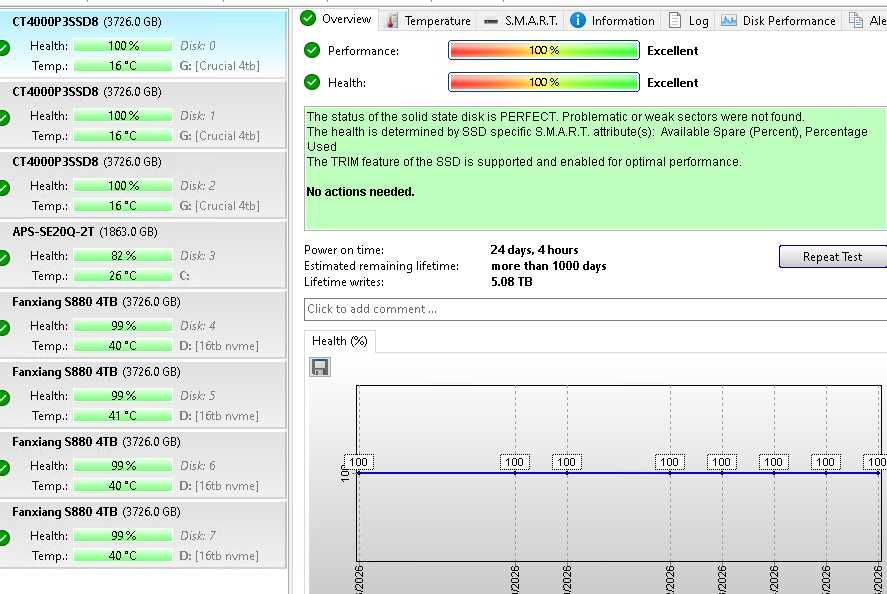Viewport: 887px width, 594px height.
Task: Click the 26 °C temperature bar
Action: (123, 276)
